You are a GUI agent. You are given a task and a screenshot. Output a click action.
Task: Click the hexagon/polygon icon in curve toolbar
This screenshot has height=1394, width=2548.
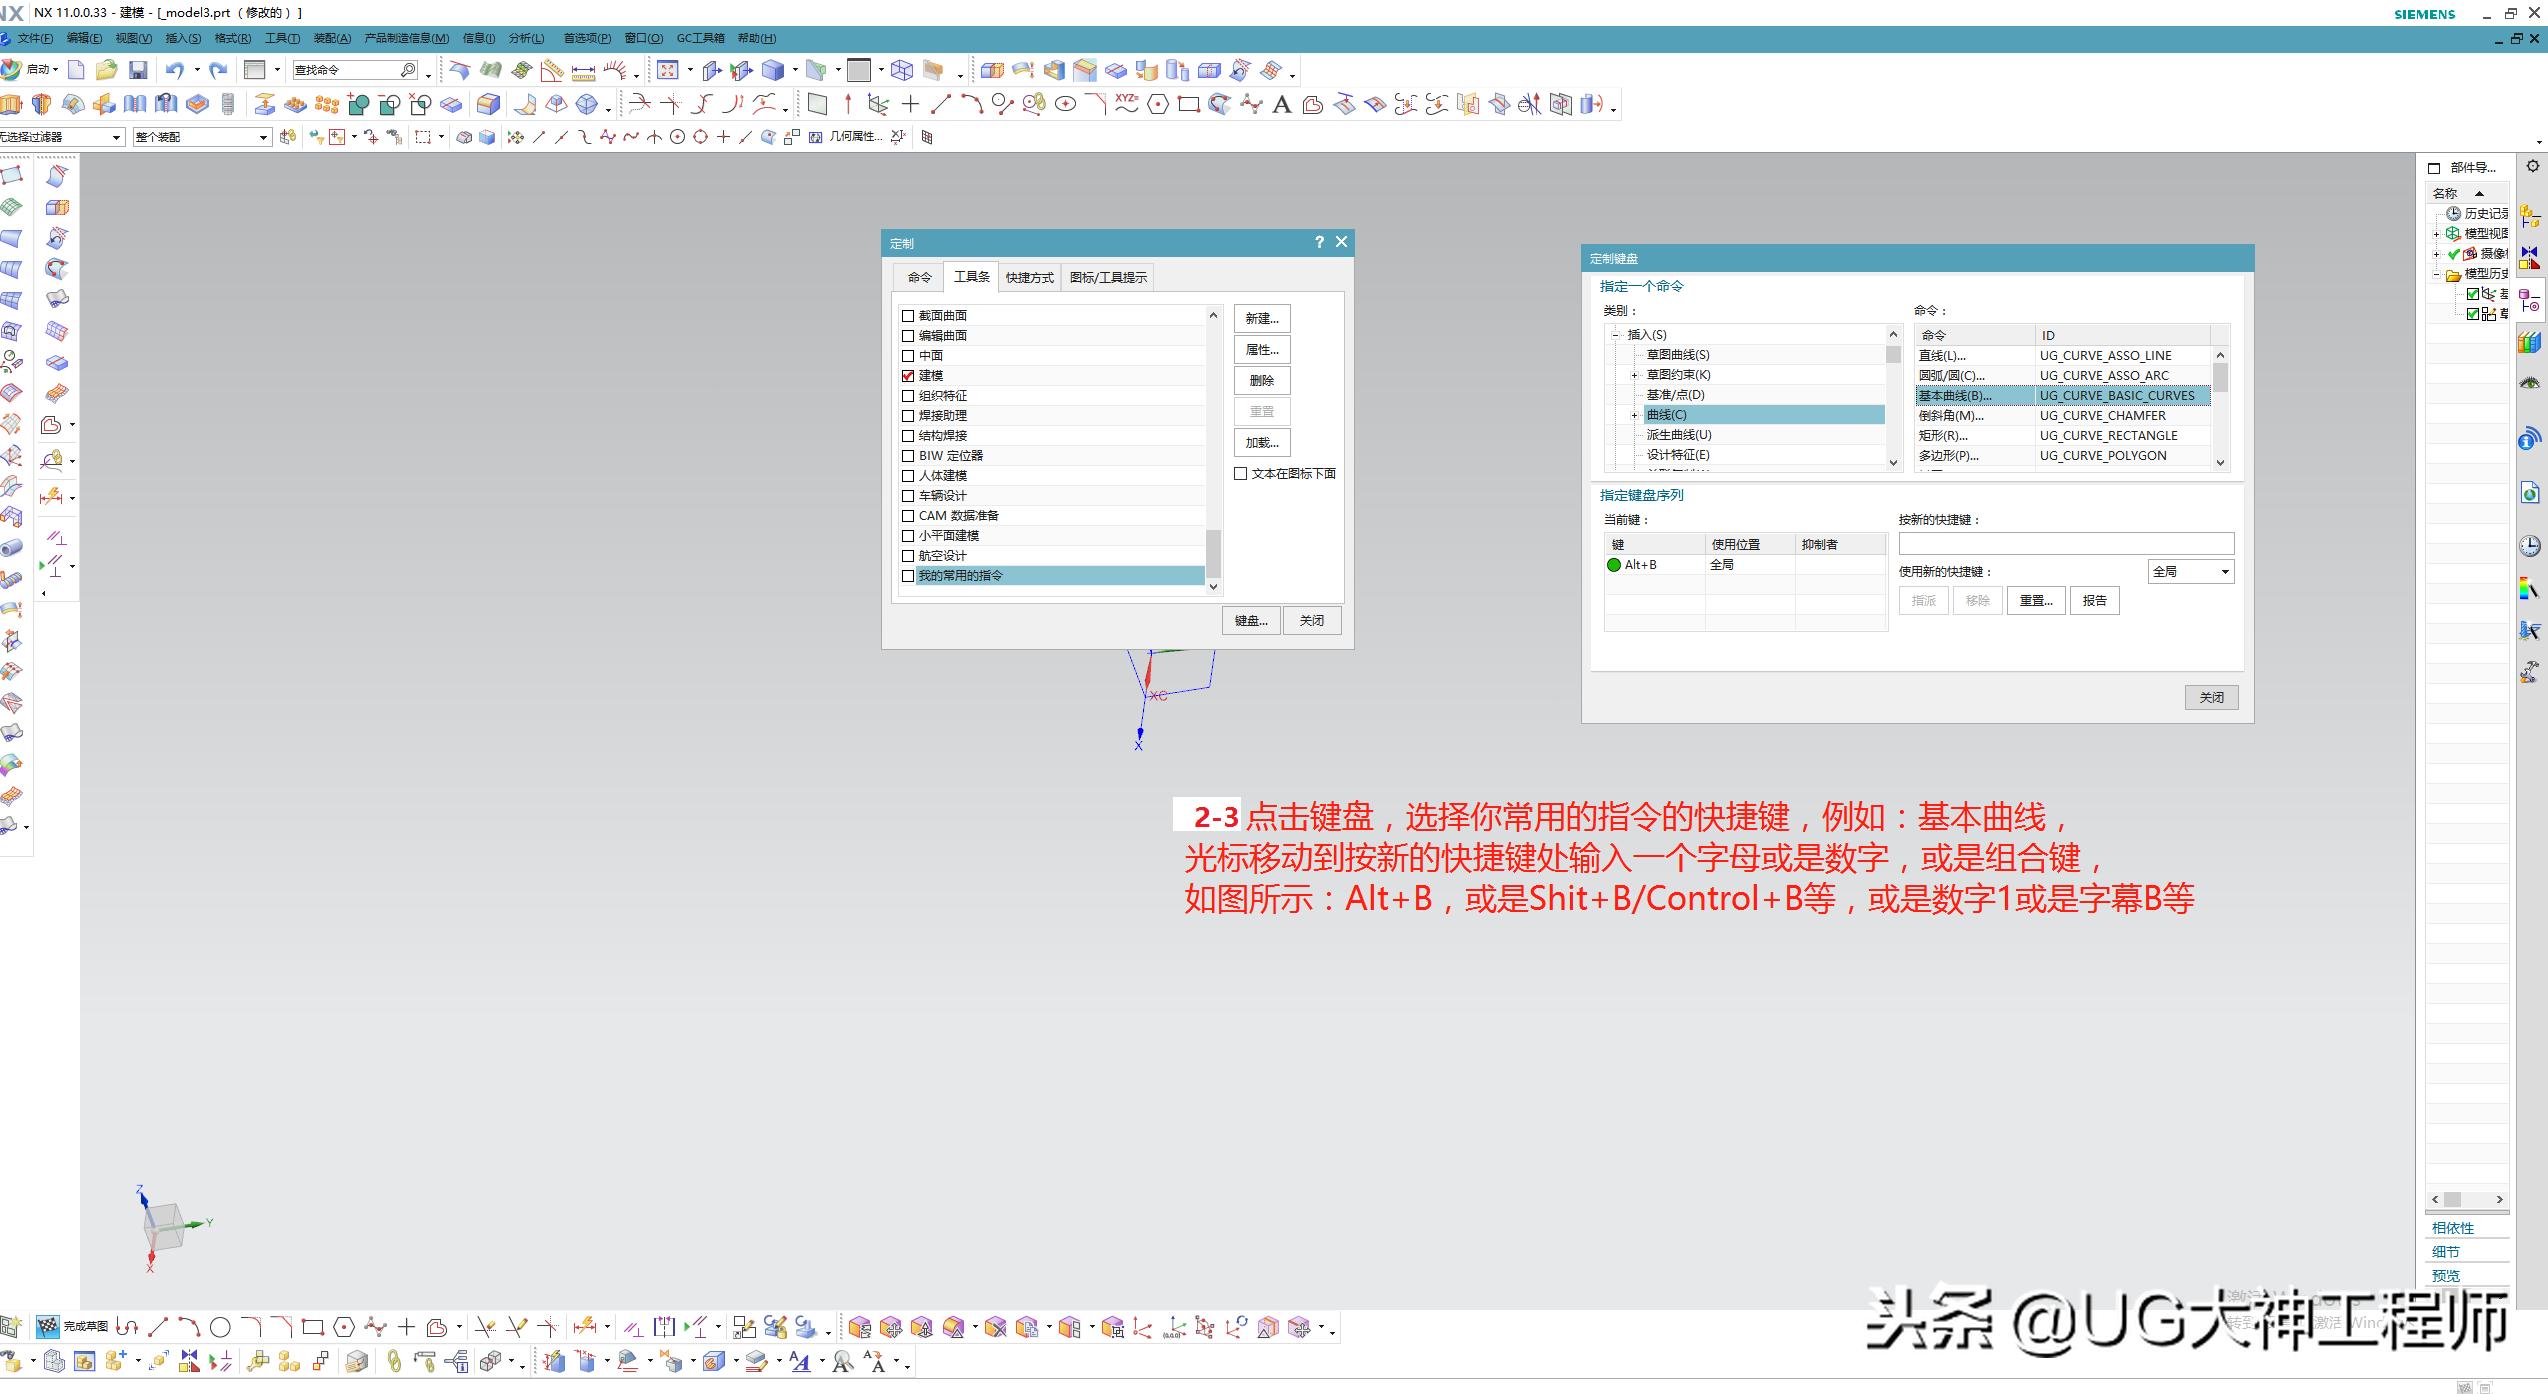pyautogui.click(x=1157, y=103)
